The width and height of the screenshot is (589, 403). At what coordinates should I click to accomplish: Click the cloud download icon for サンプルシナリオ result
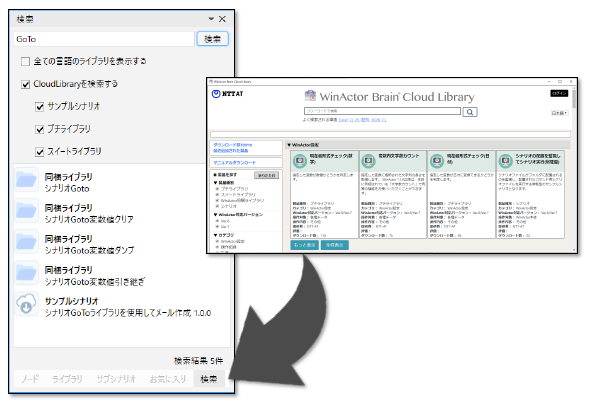point(26,305)
